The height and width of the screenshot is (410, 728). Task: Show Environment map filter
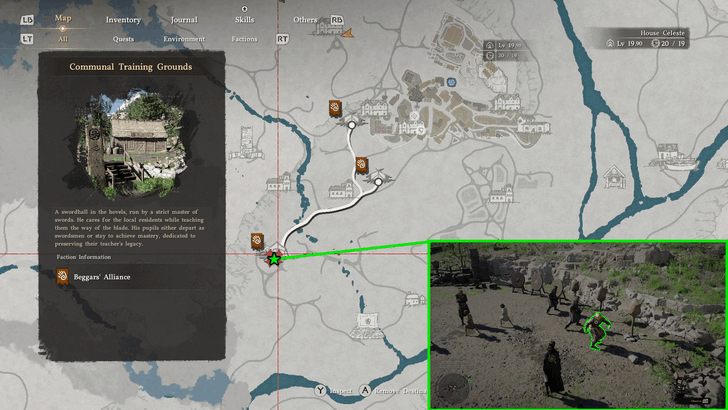184,39
